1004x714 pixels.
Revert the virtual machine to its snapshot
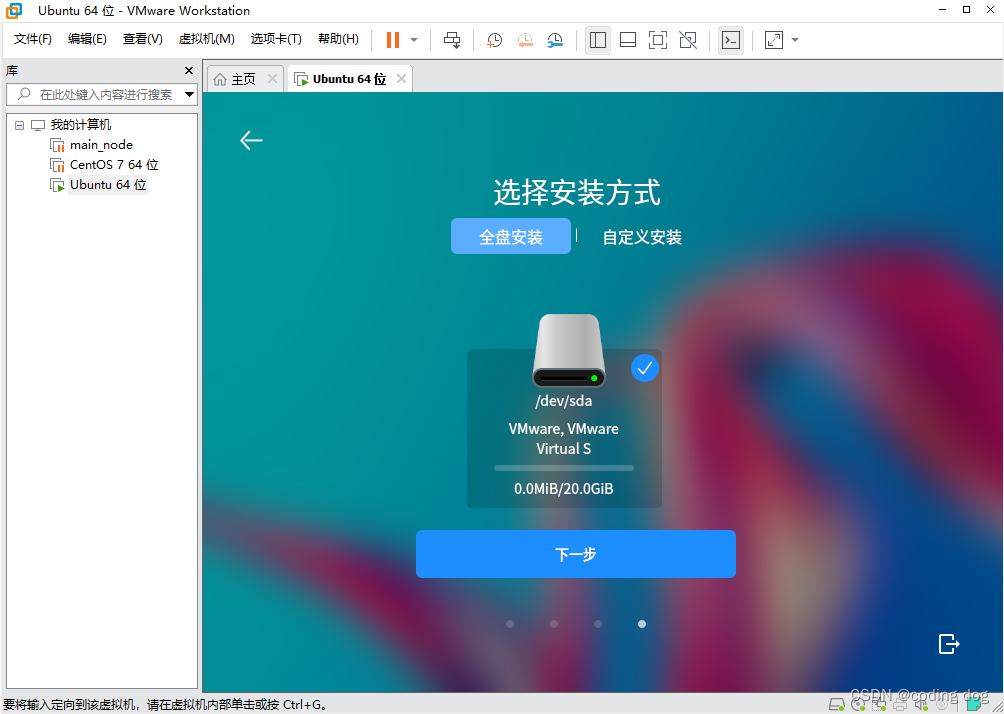click(525, 40)
